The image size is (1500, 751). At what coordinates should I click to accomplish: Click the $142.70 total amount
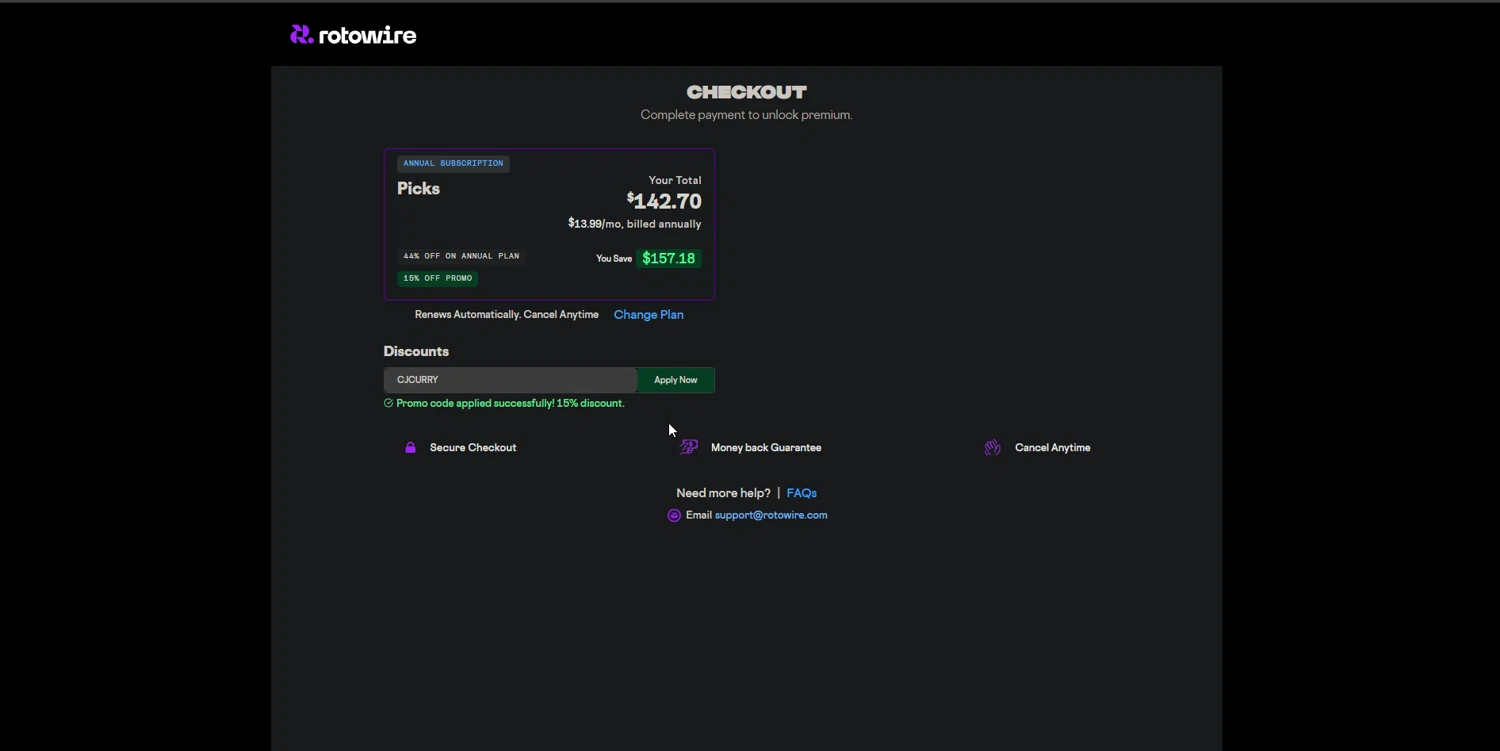pyautogui.click(x=664, y=201)
